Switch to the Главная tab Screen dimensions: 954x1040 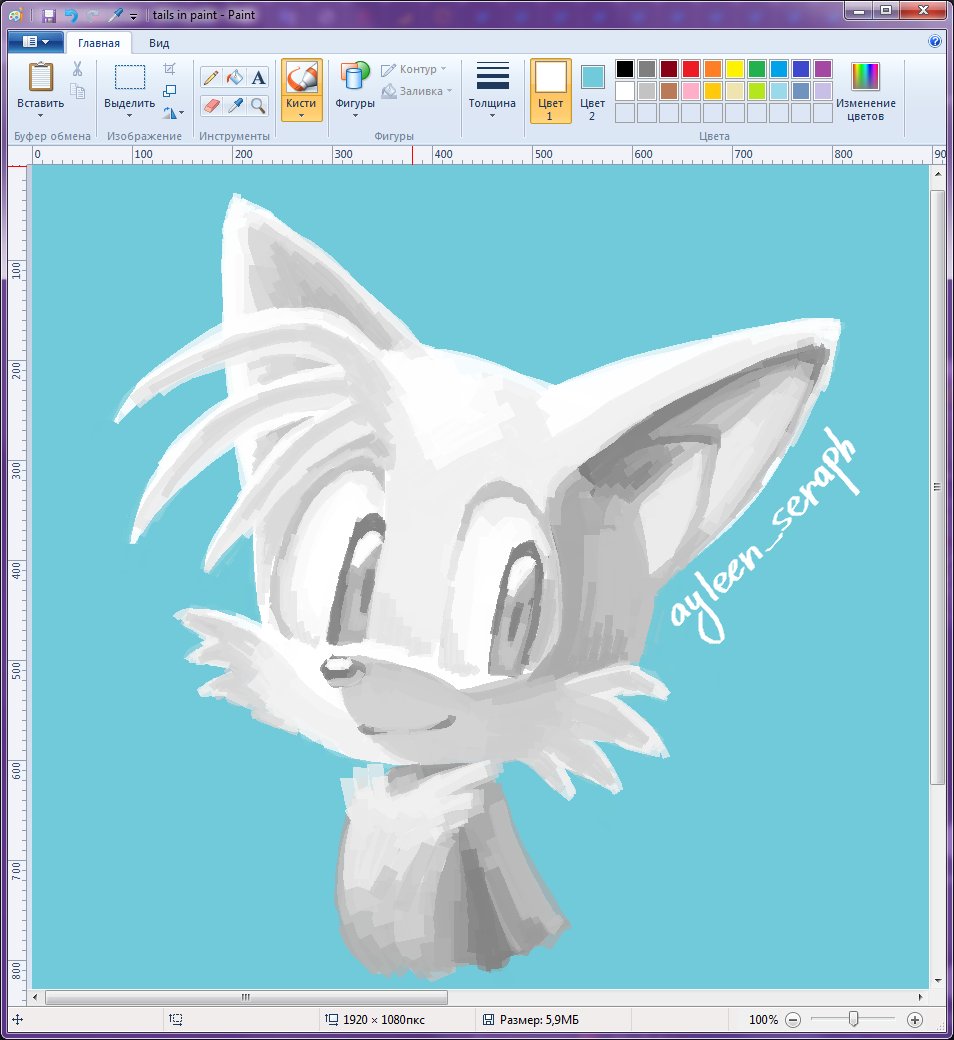click(x=99, y=43)
